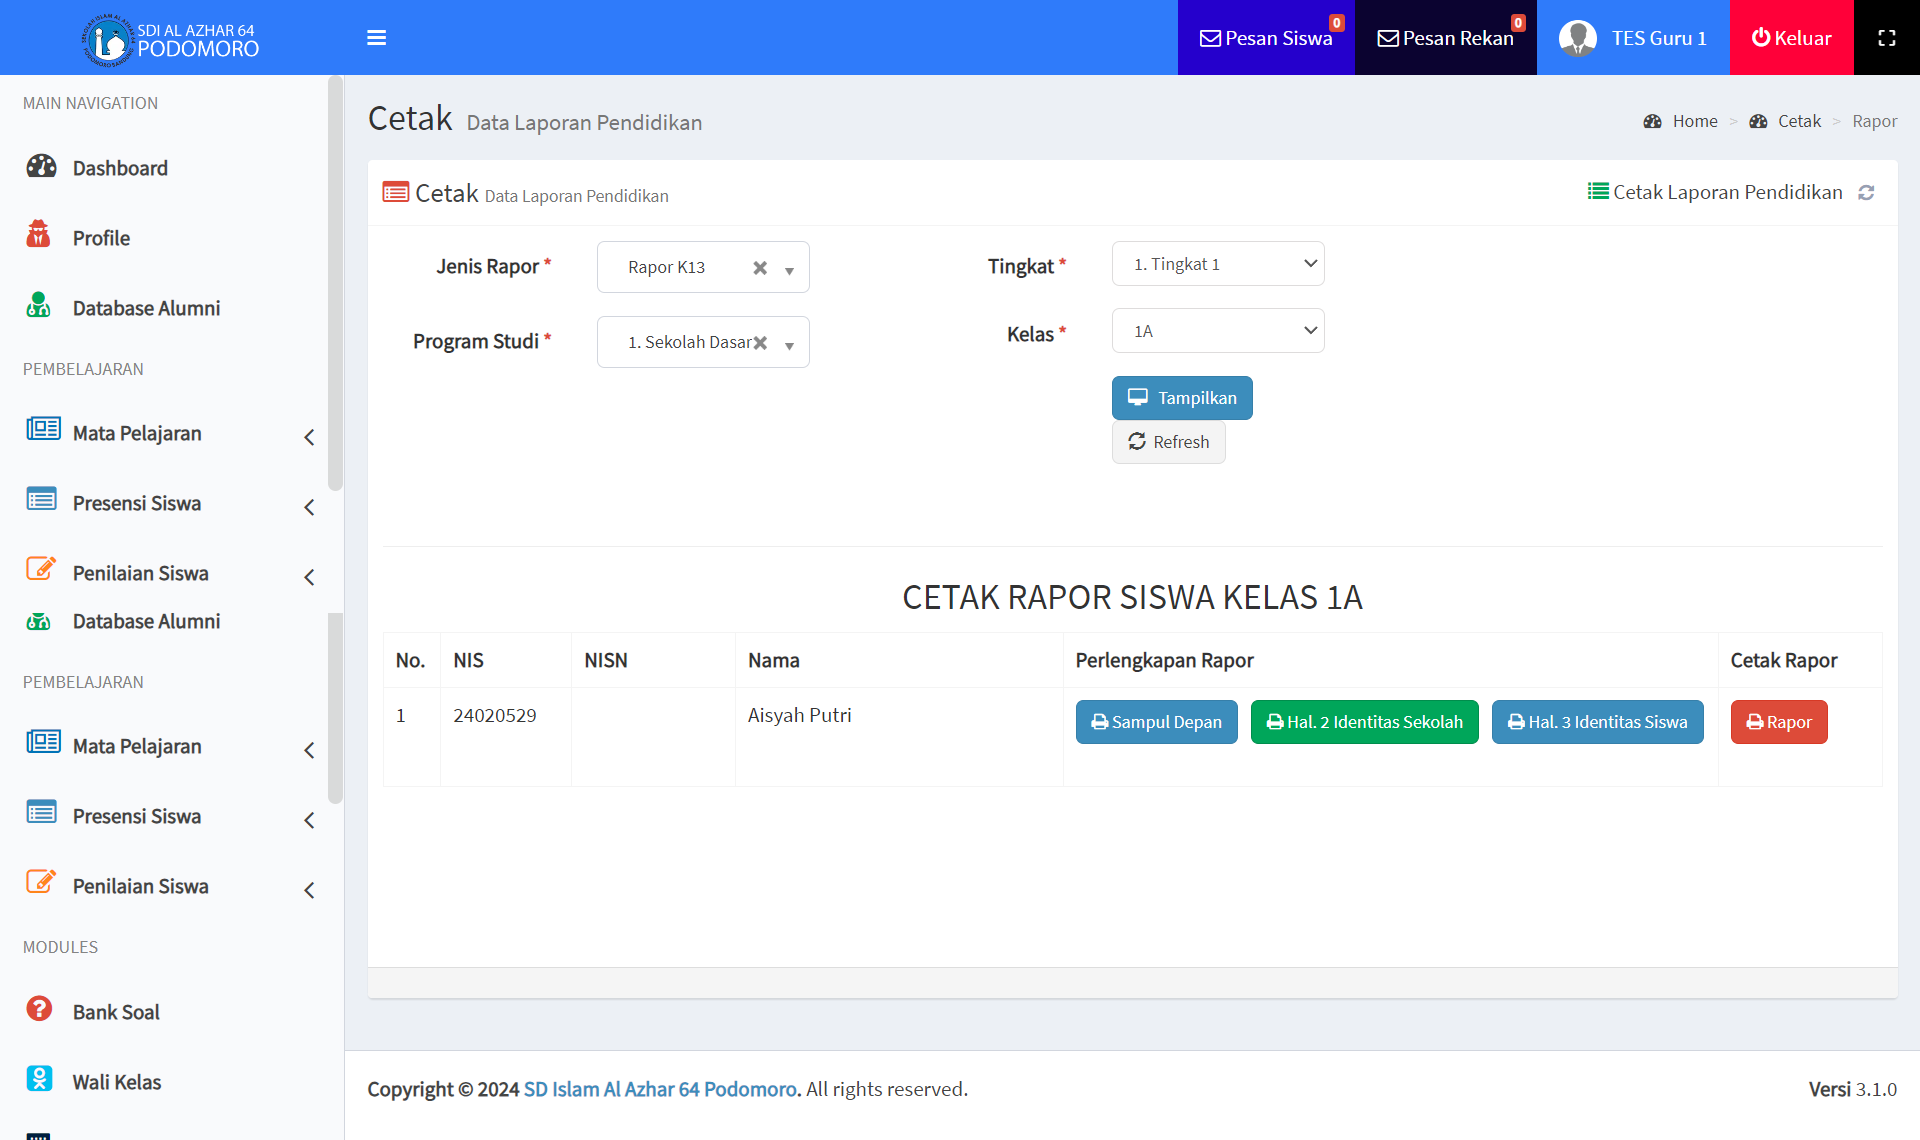
Task: Clear the Rapor K13 selection with X
Action: point(760,268)
